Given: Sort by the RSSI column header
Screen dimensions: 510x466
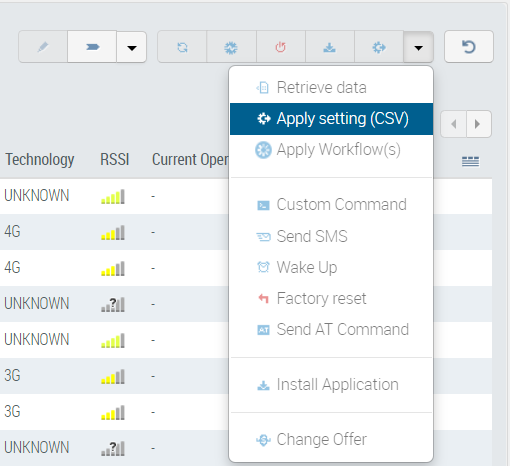Looking at the screenshot, I should click(114, 159).
